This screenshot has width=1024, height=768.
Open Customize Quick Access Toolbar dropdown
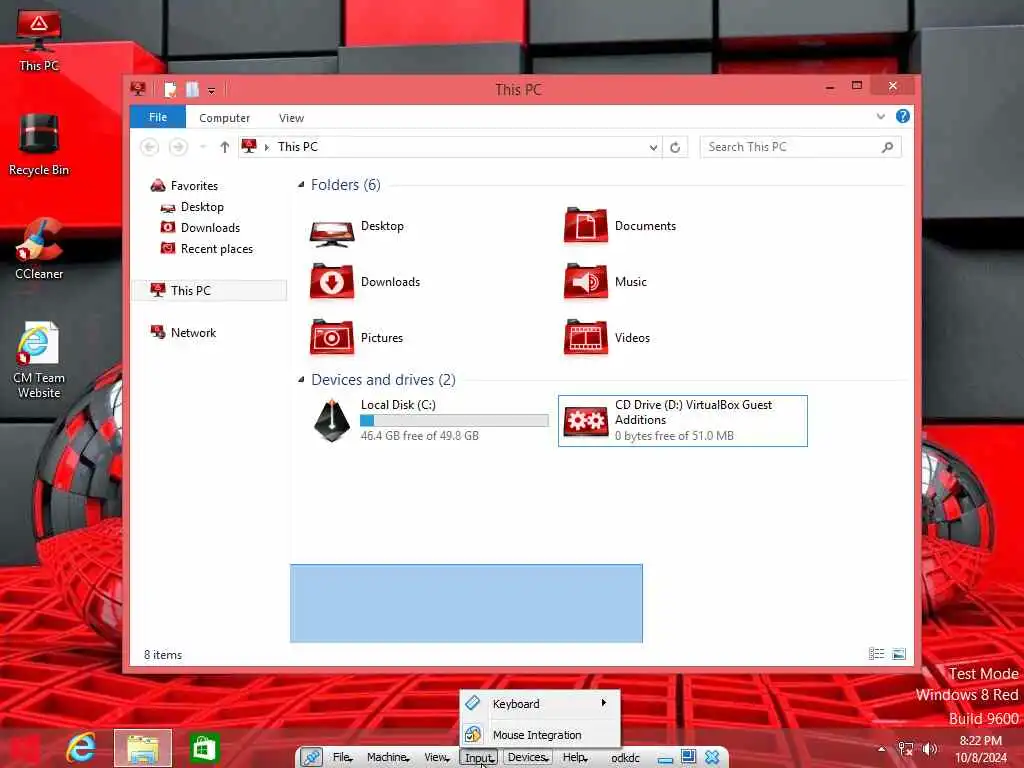pos(211,91)
